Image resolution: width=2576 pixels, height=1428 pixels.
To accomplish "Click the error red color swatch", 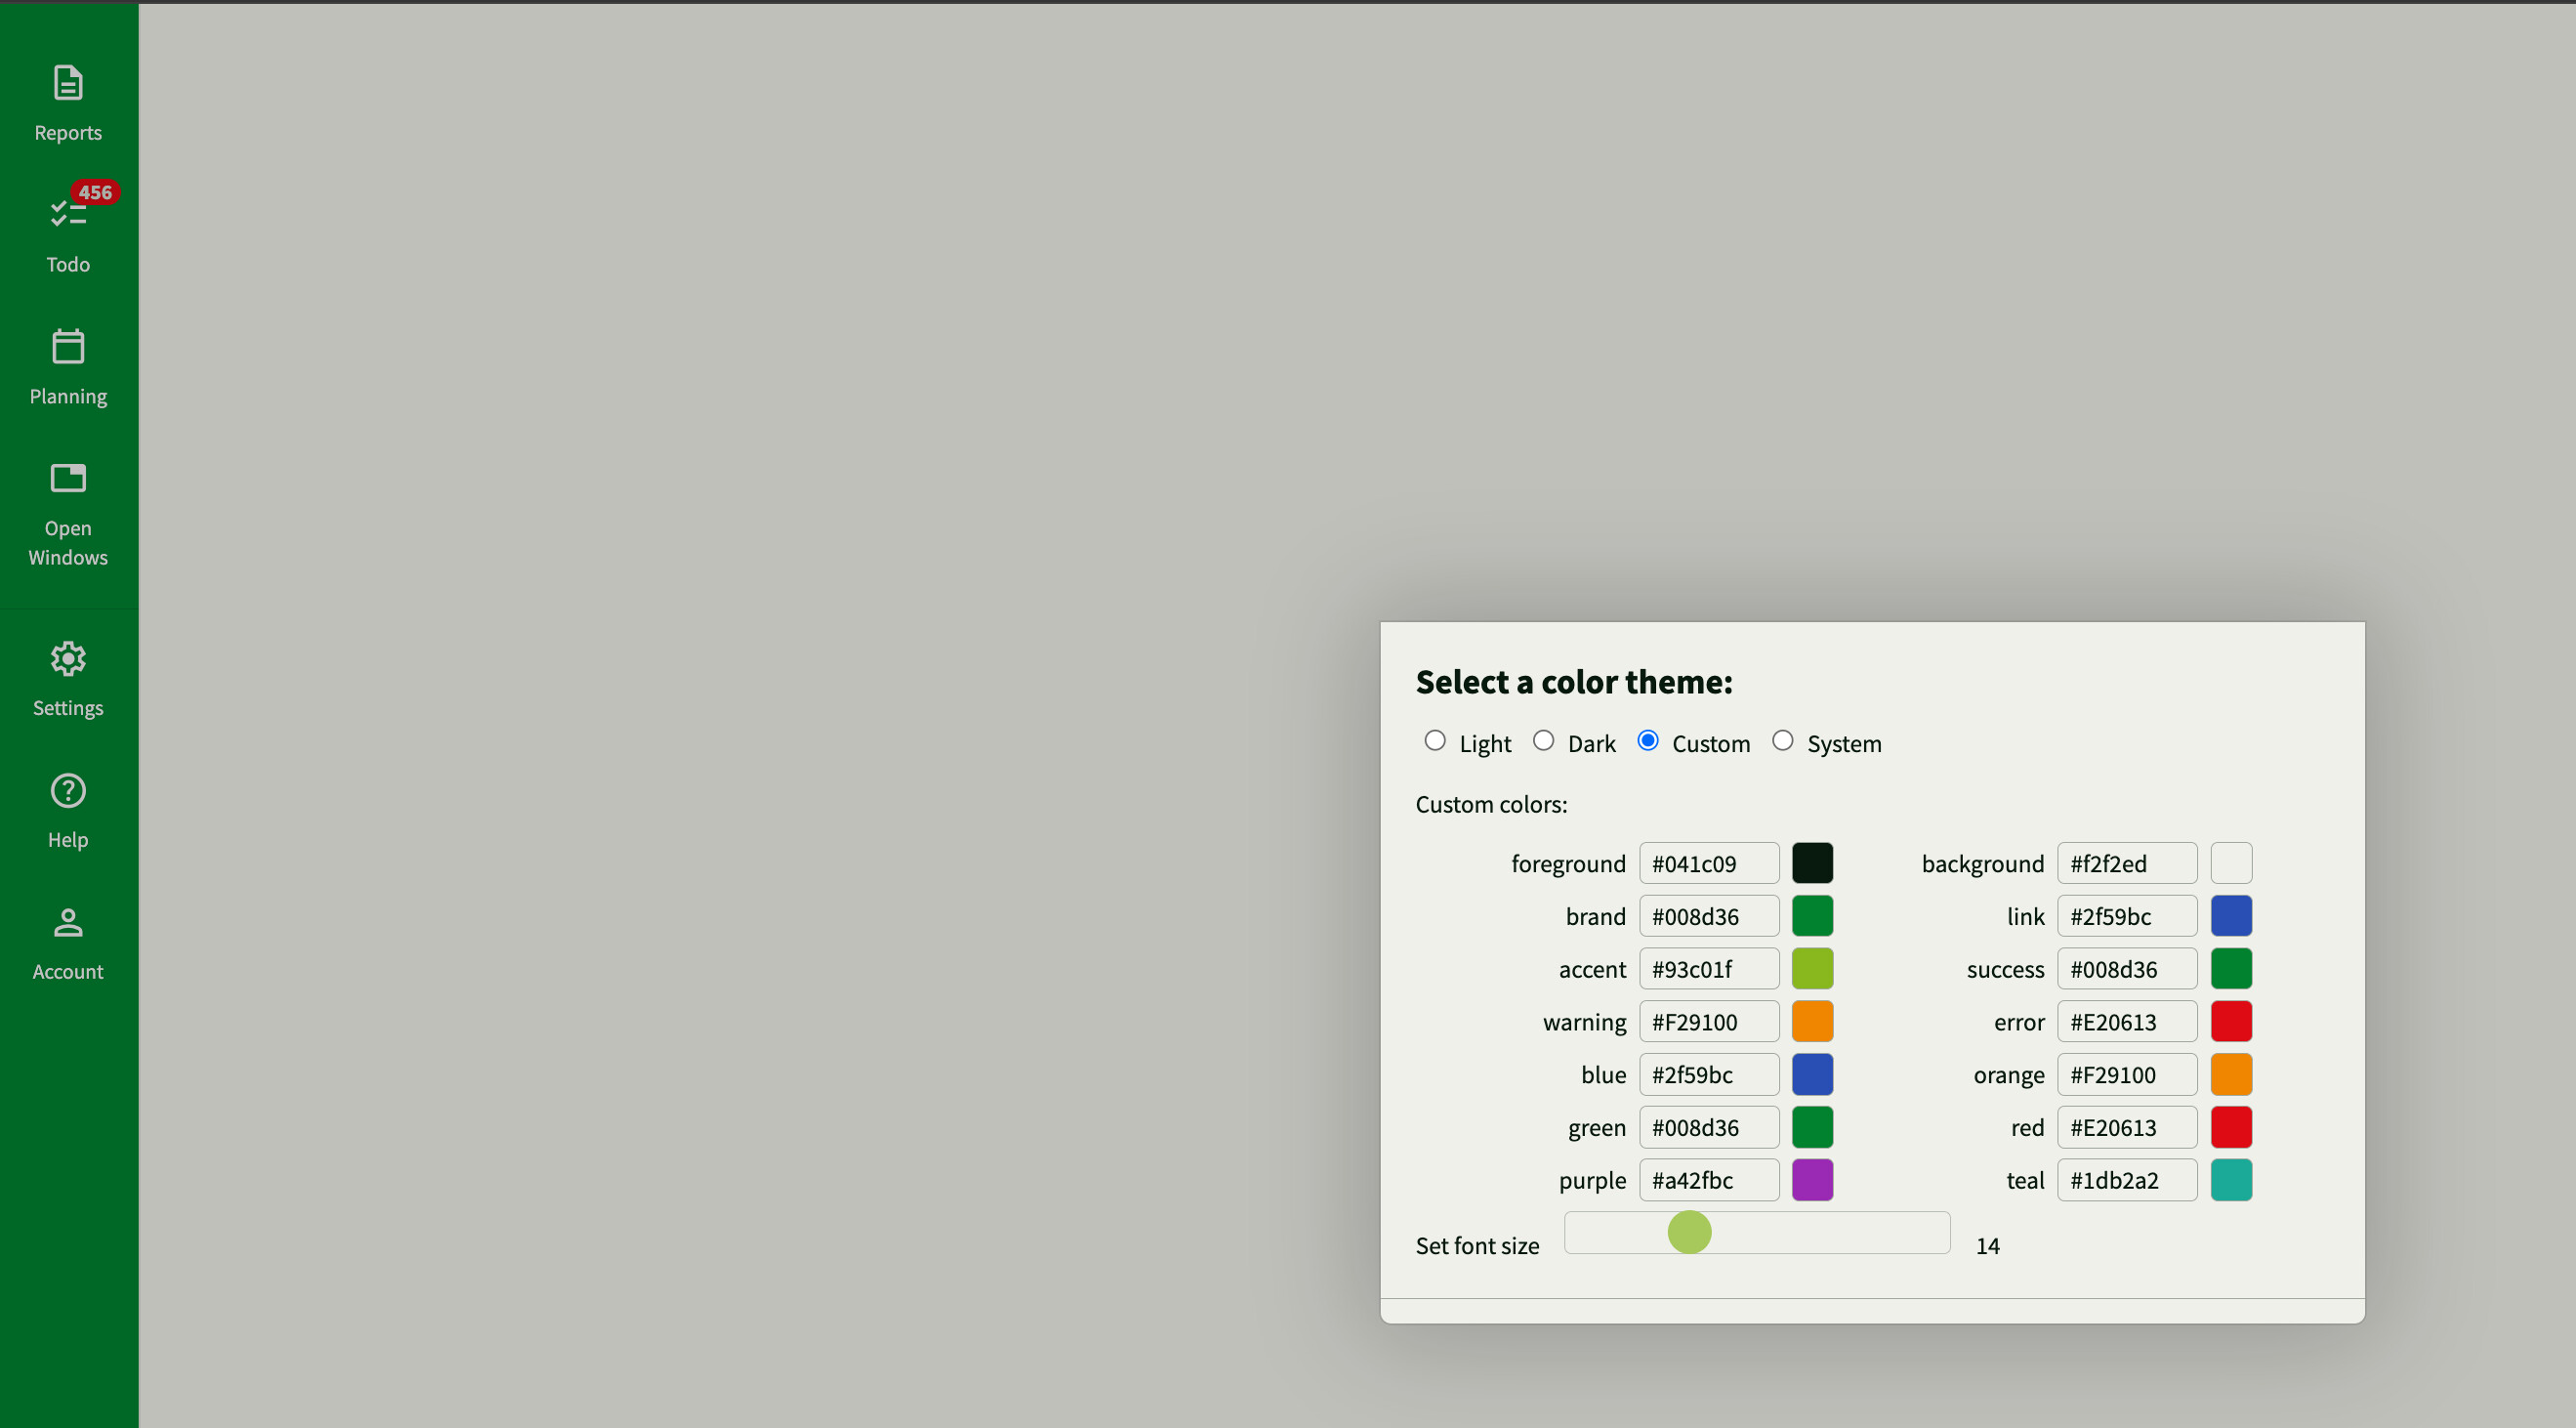I will pyautogui.click(x=2230, y=1022).
